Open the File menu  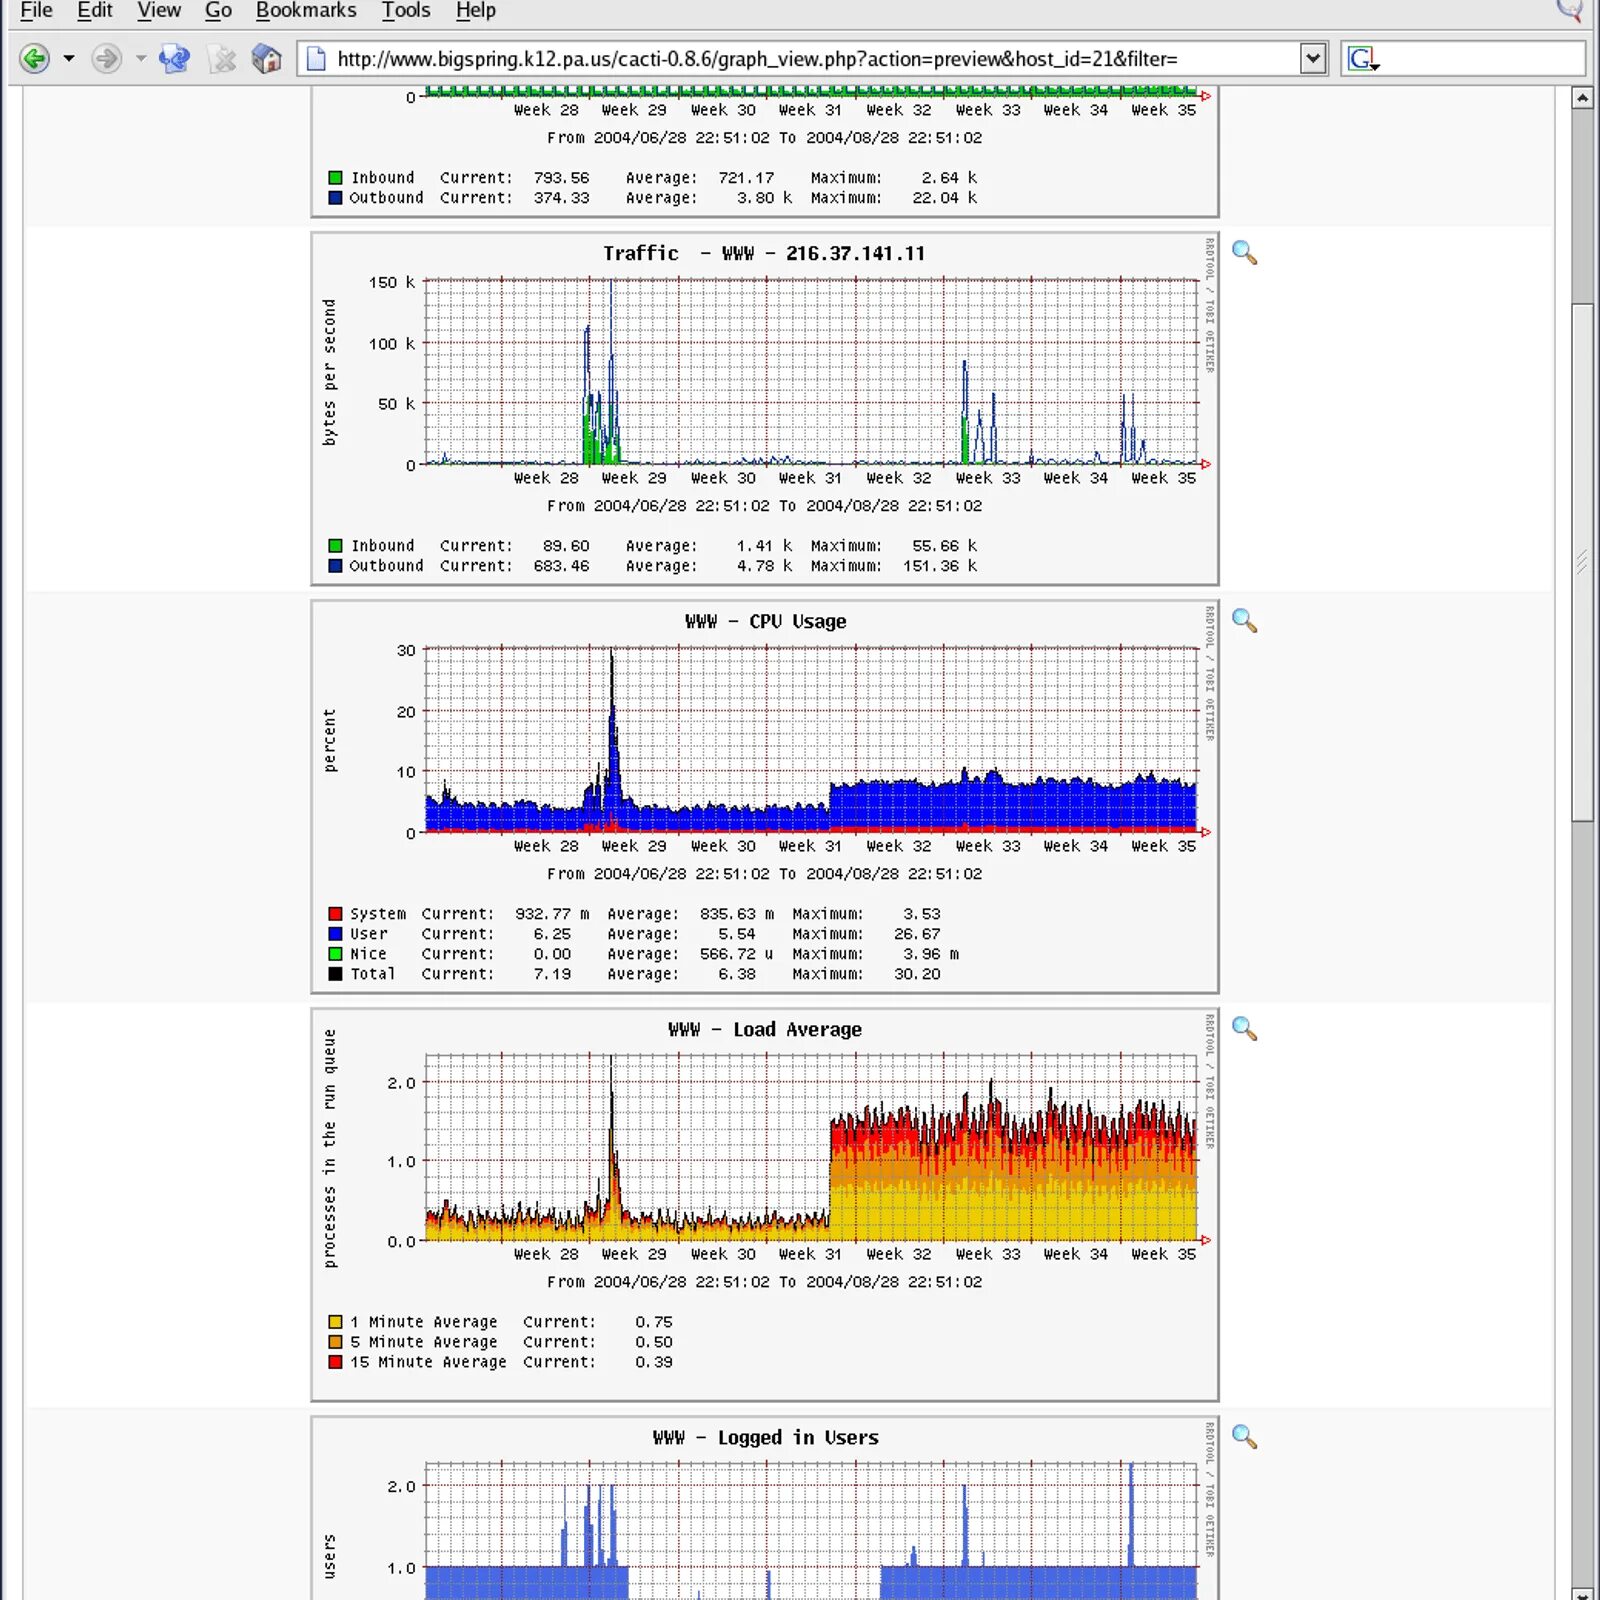36,11
